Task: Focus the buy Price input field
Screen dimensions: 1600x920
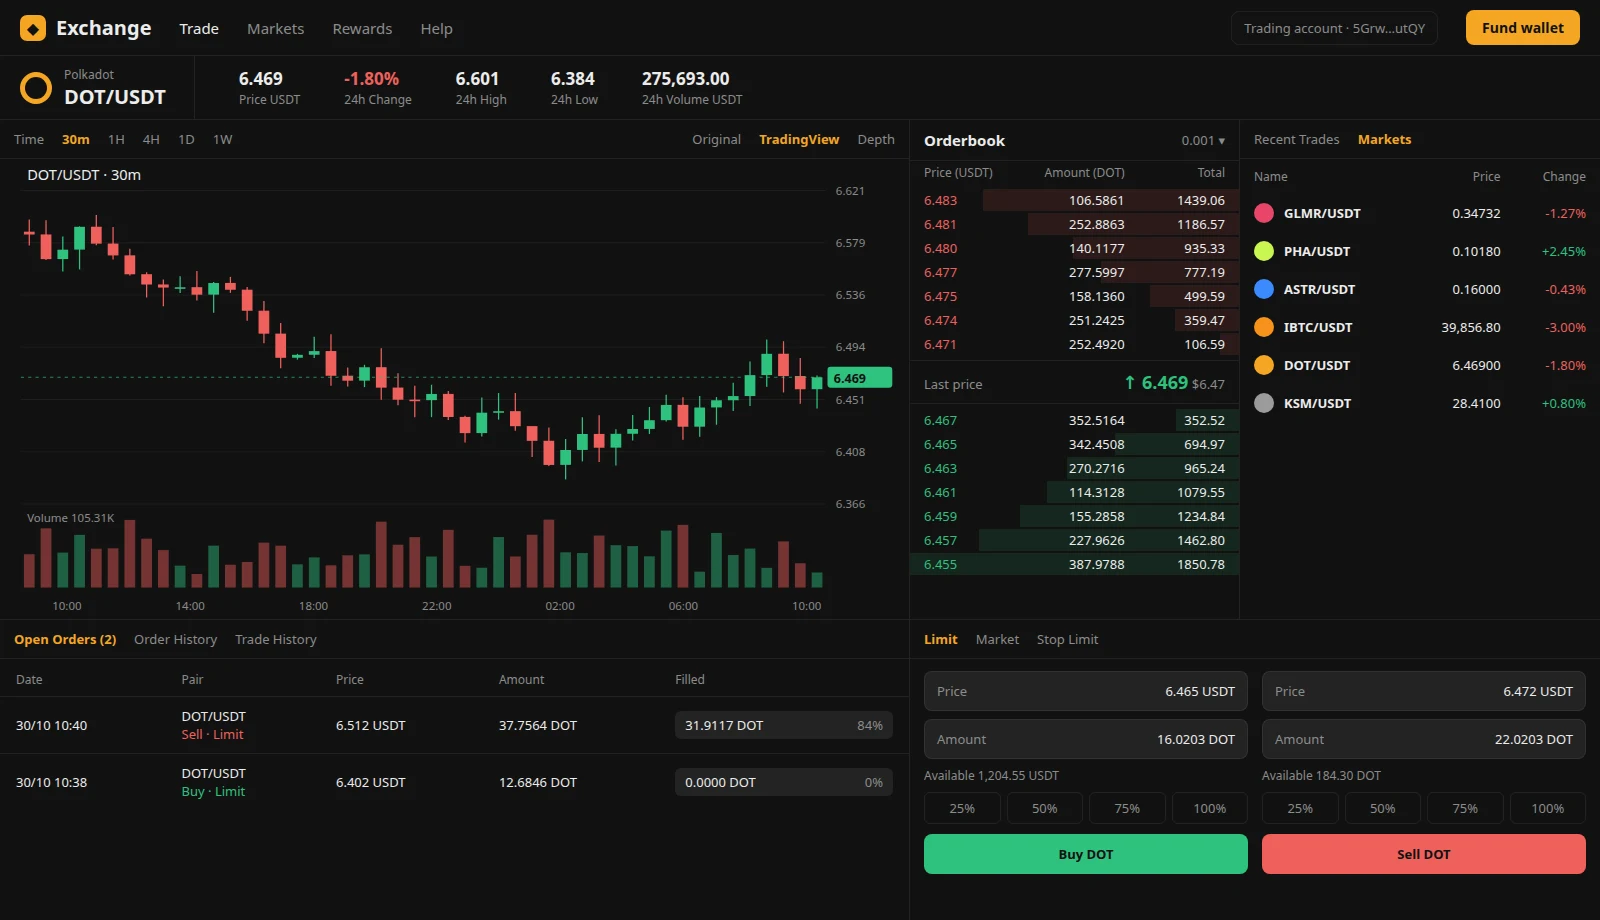Action: click(x=1086, y=691)
